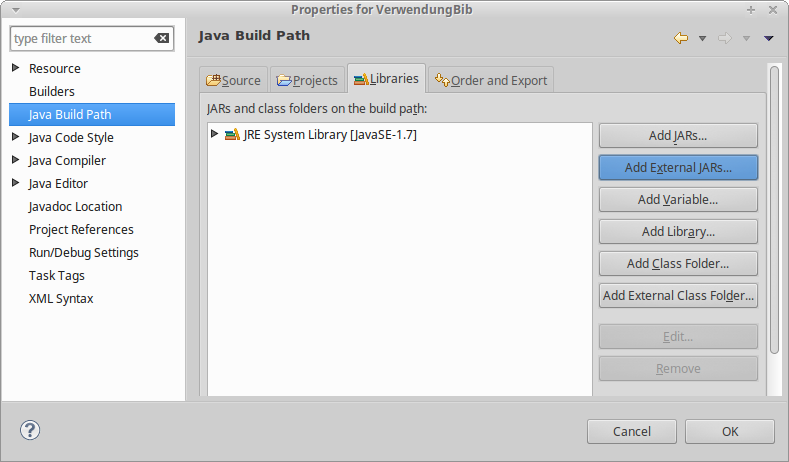
Task: Expand the Java Compiler node
Action: 15,160
